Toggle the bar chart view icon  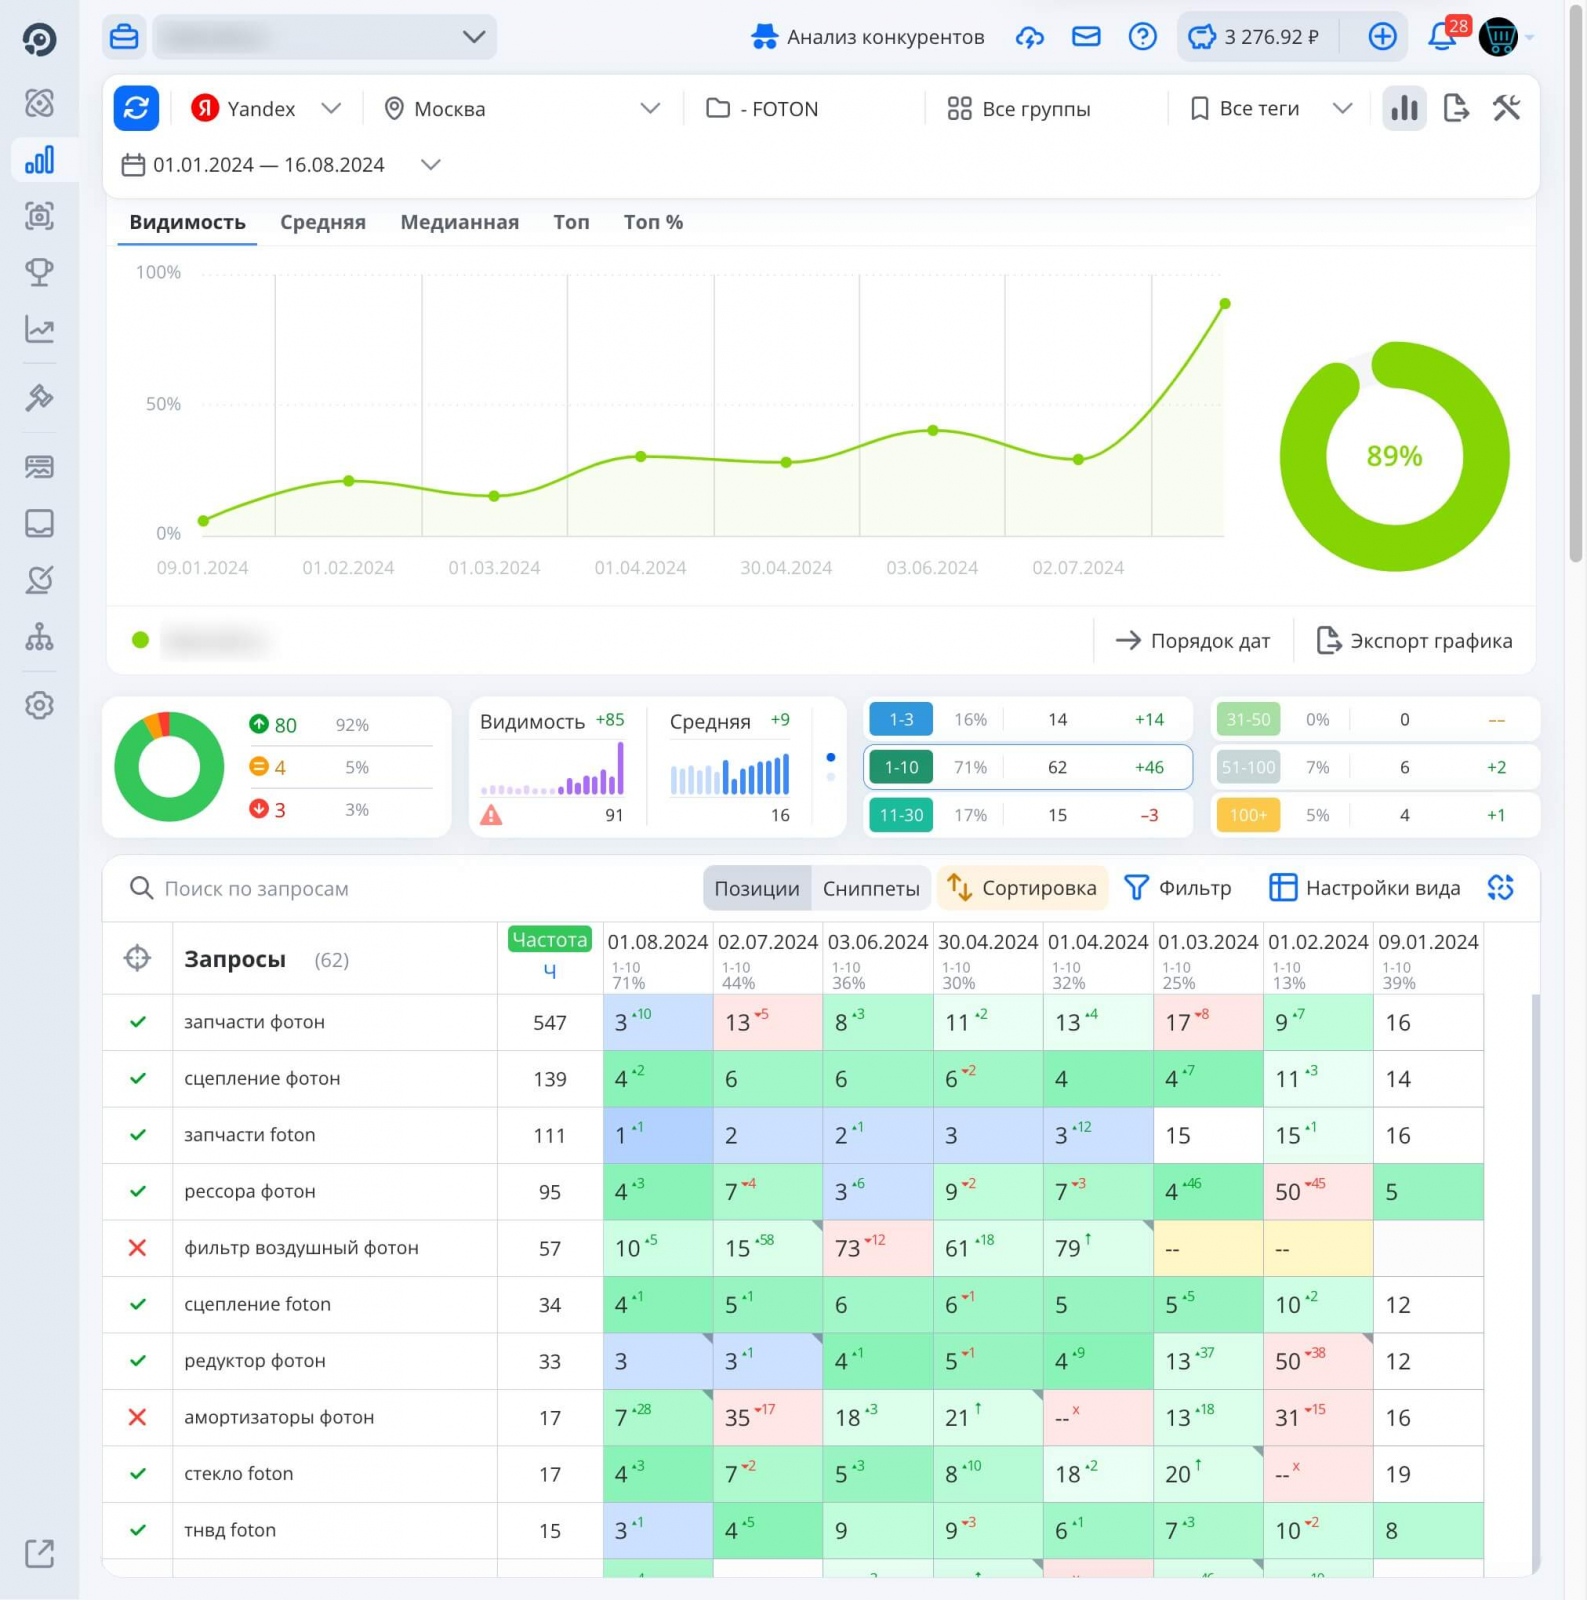tap(1404, 108)
